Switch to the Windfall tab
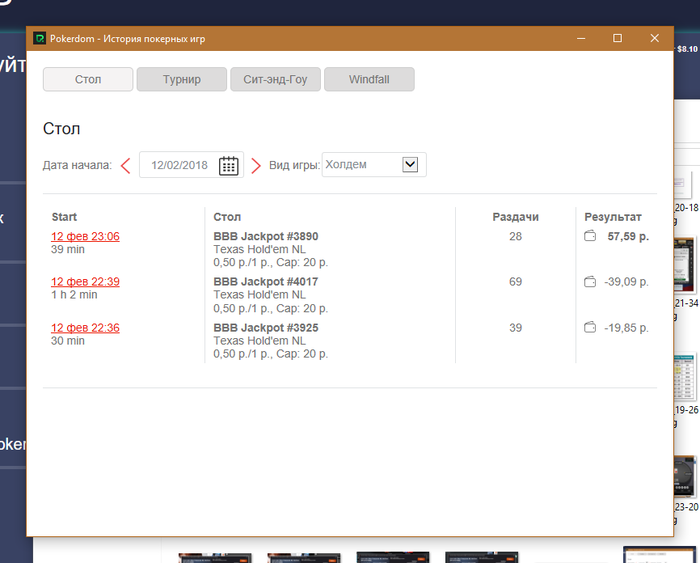 (x=369, y=79)
